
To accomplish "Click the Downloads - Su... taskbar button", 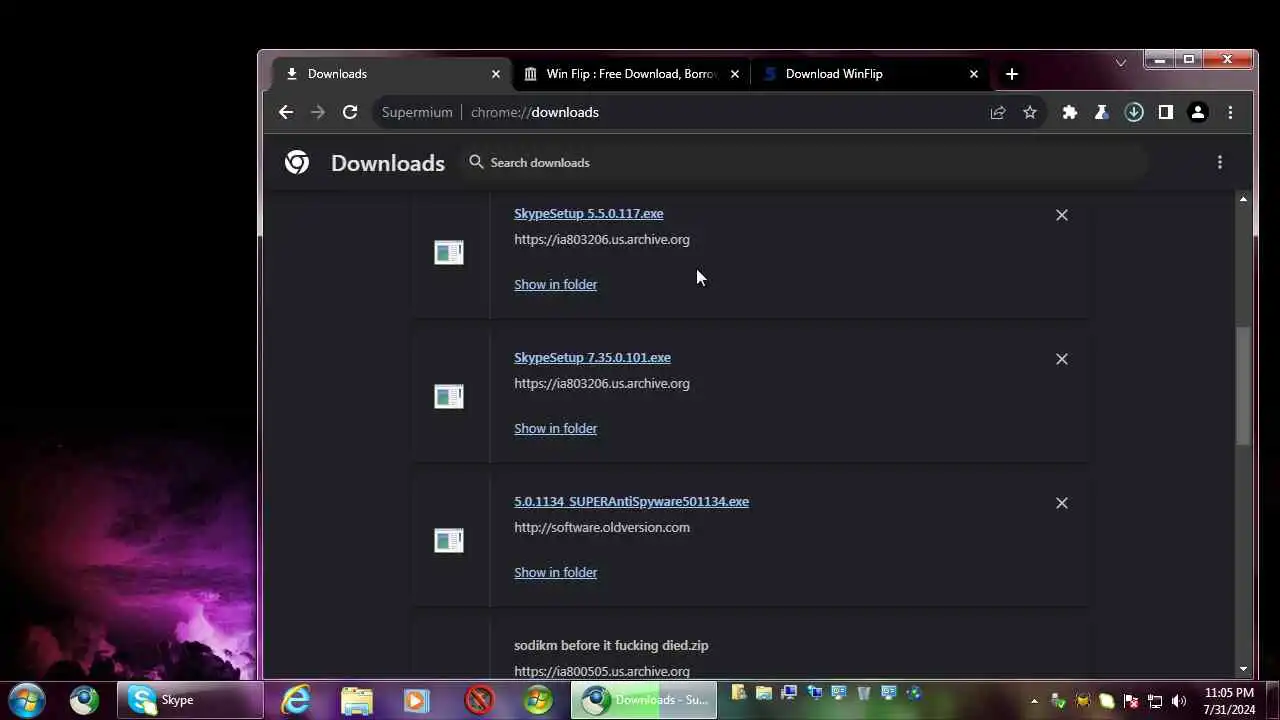I will [x=644, y=700].
